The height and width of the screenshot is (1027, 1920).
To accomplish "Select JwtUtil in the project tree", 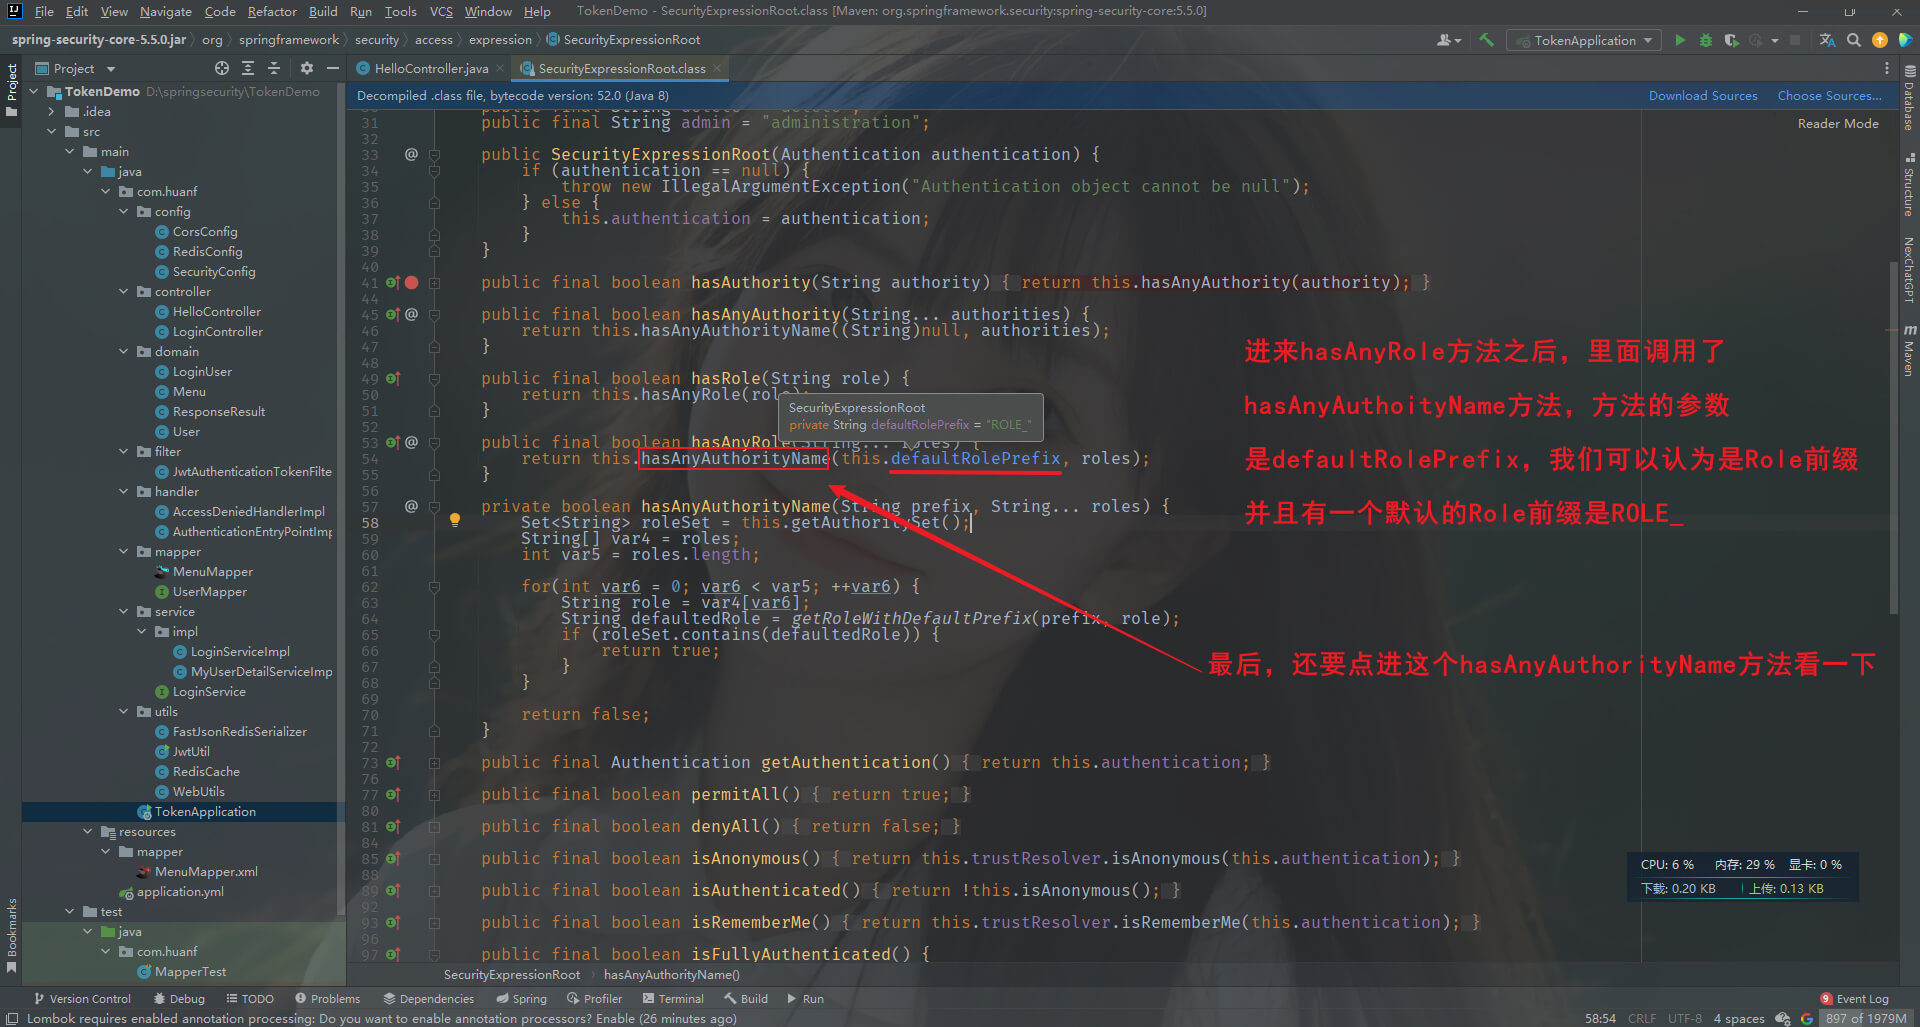I will 190,752.
